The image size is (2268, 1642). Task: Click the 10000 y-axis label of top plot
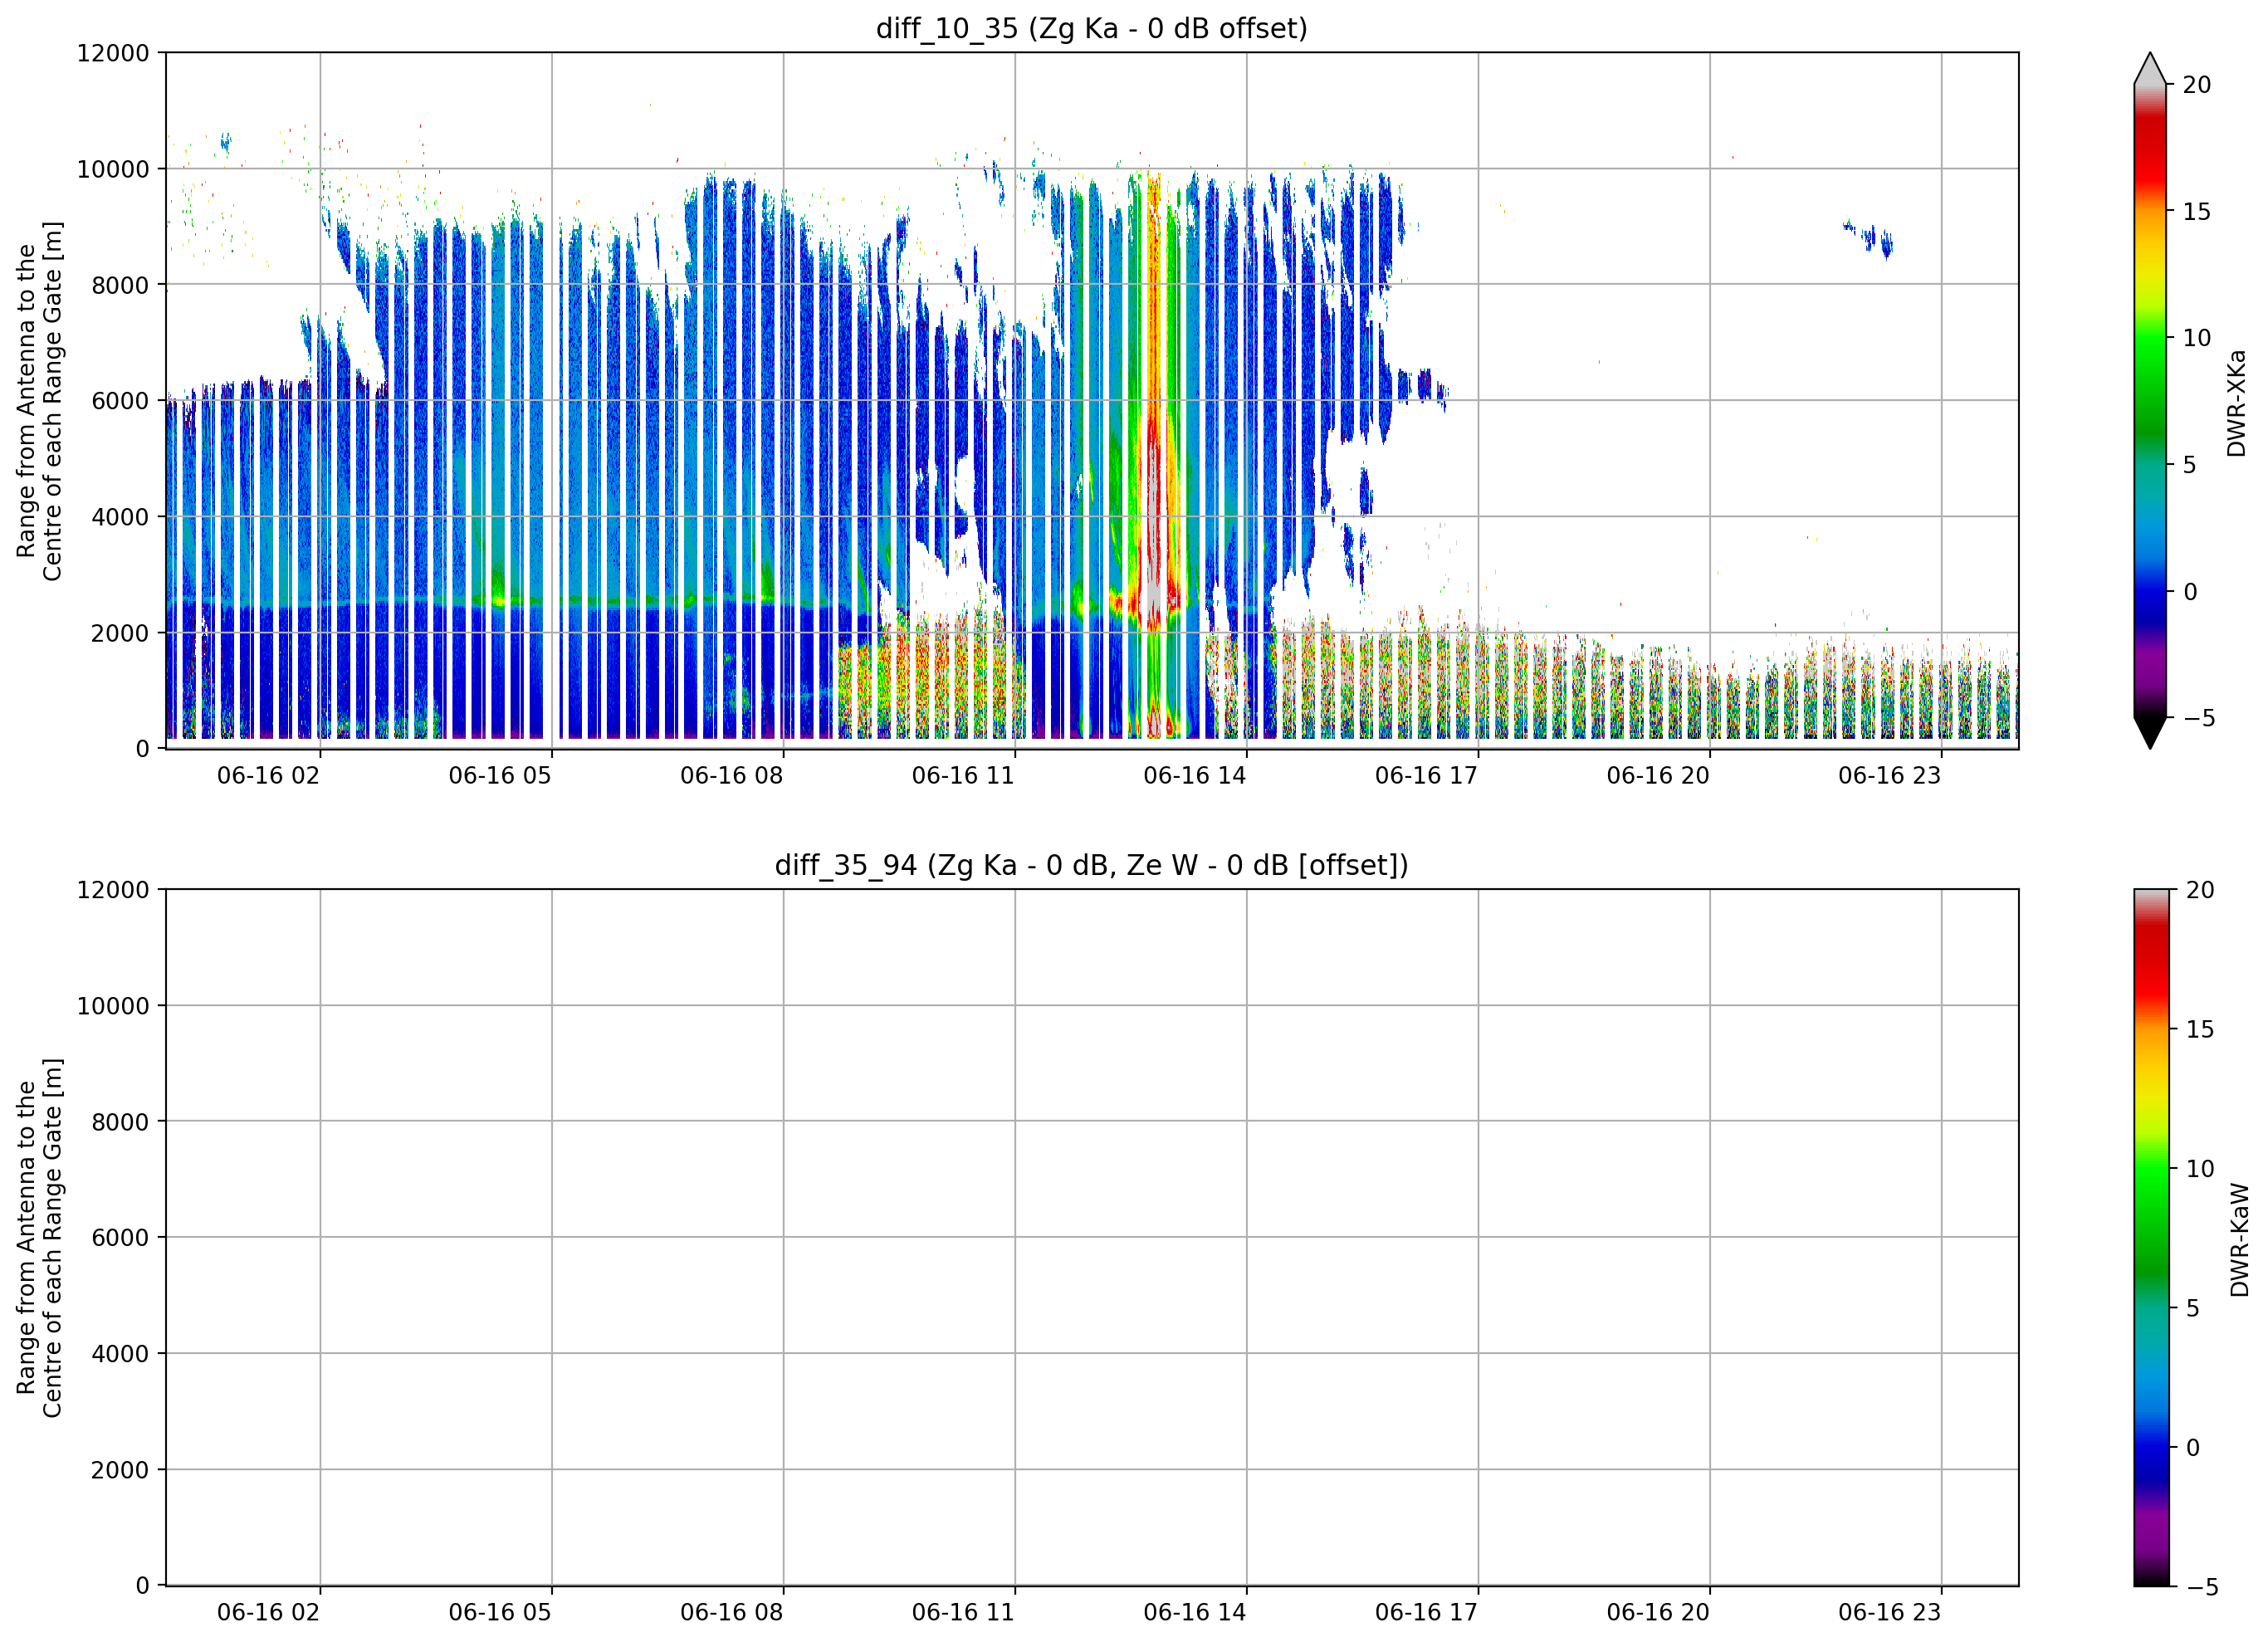click(113, 169)
